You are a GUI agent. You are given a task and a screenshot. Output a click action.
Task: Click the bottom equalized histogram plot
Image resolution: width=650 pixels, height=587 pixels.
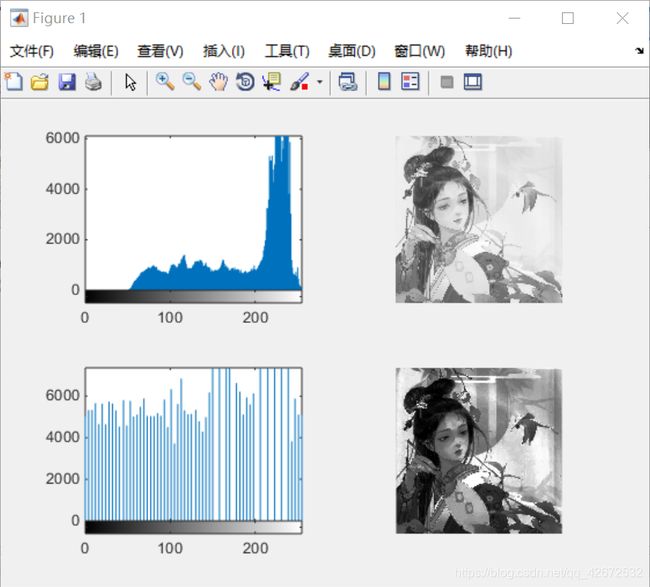tap(194, 444)
